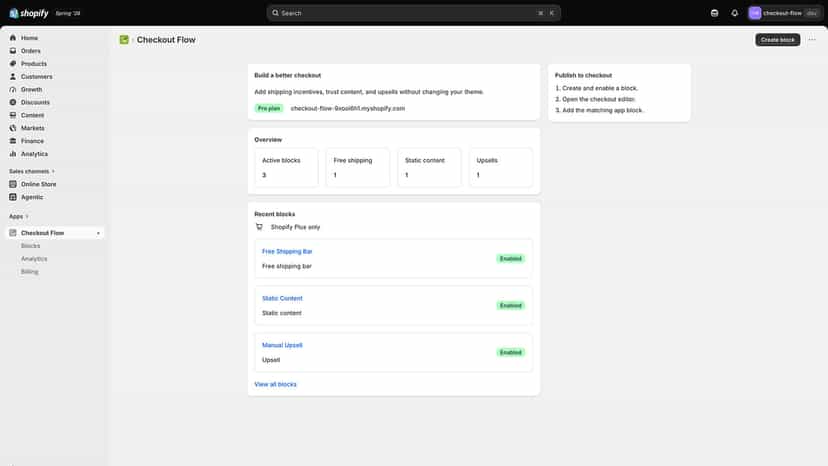Click the Online Store icon
The width and height of the screenshot is (828, 466).
point(13,184)
